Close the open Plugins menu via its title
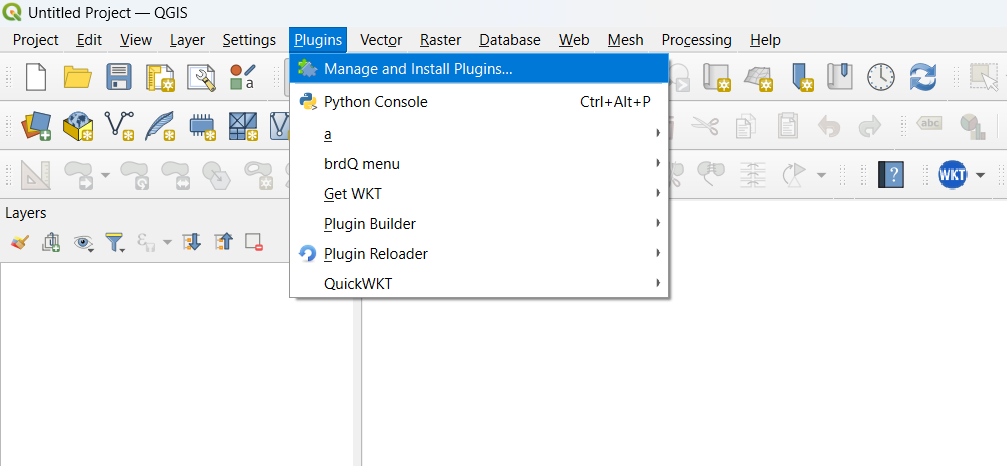The image size is (1007, 466). (x=318, y=40)
